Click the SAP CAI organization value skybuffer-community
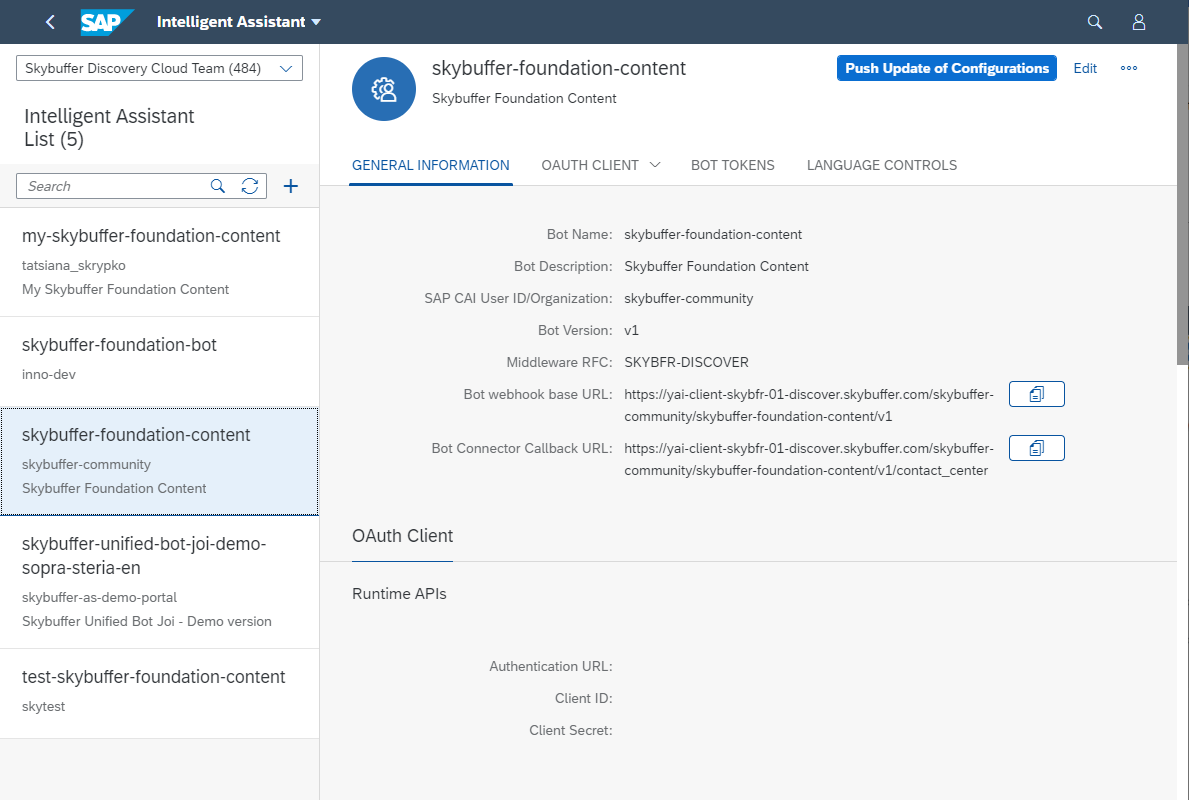 pyautogui.click(x=689, y=299)
